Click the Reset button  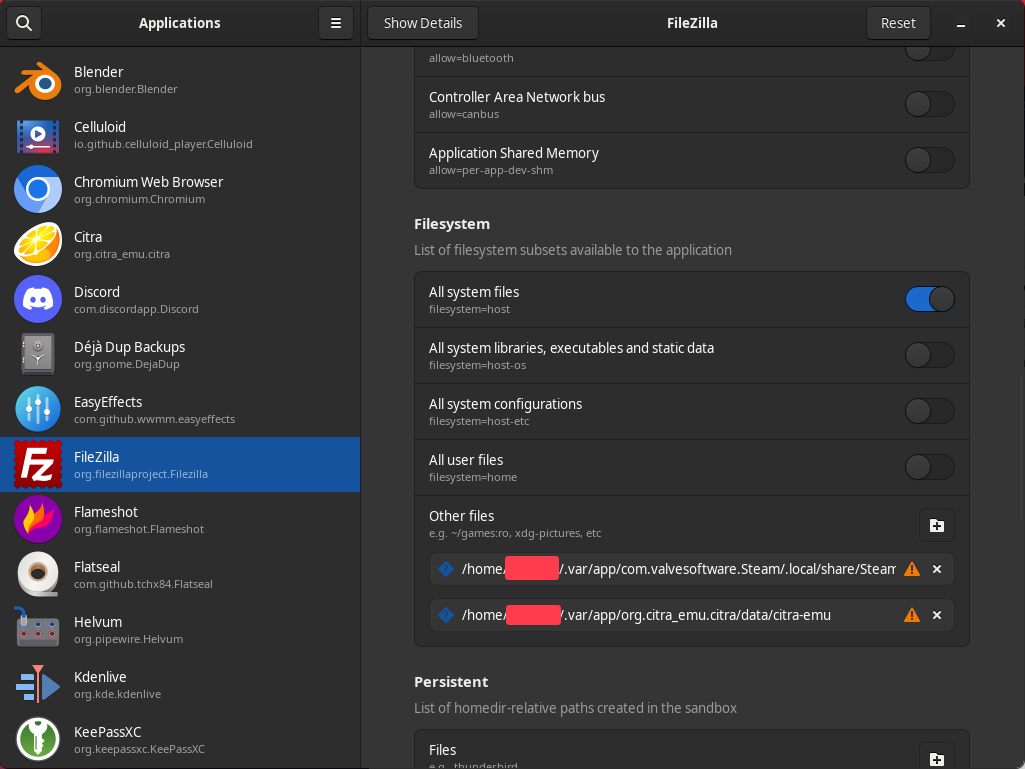(898, 23)
